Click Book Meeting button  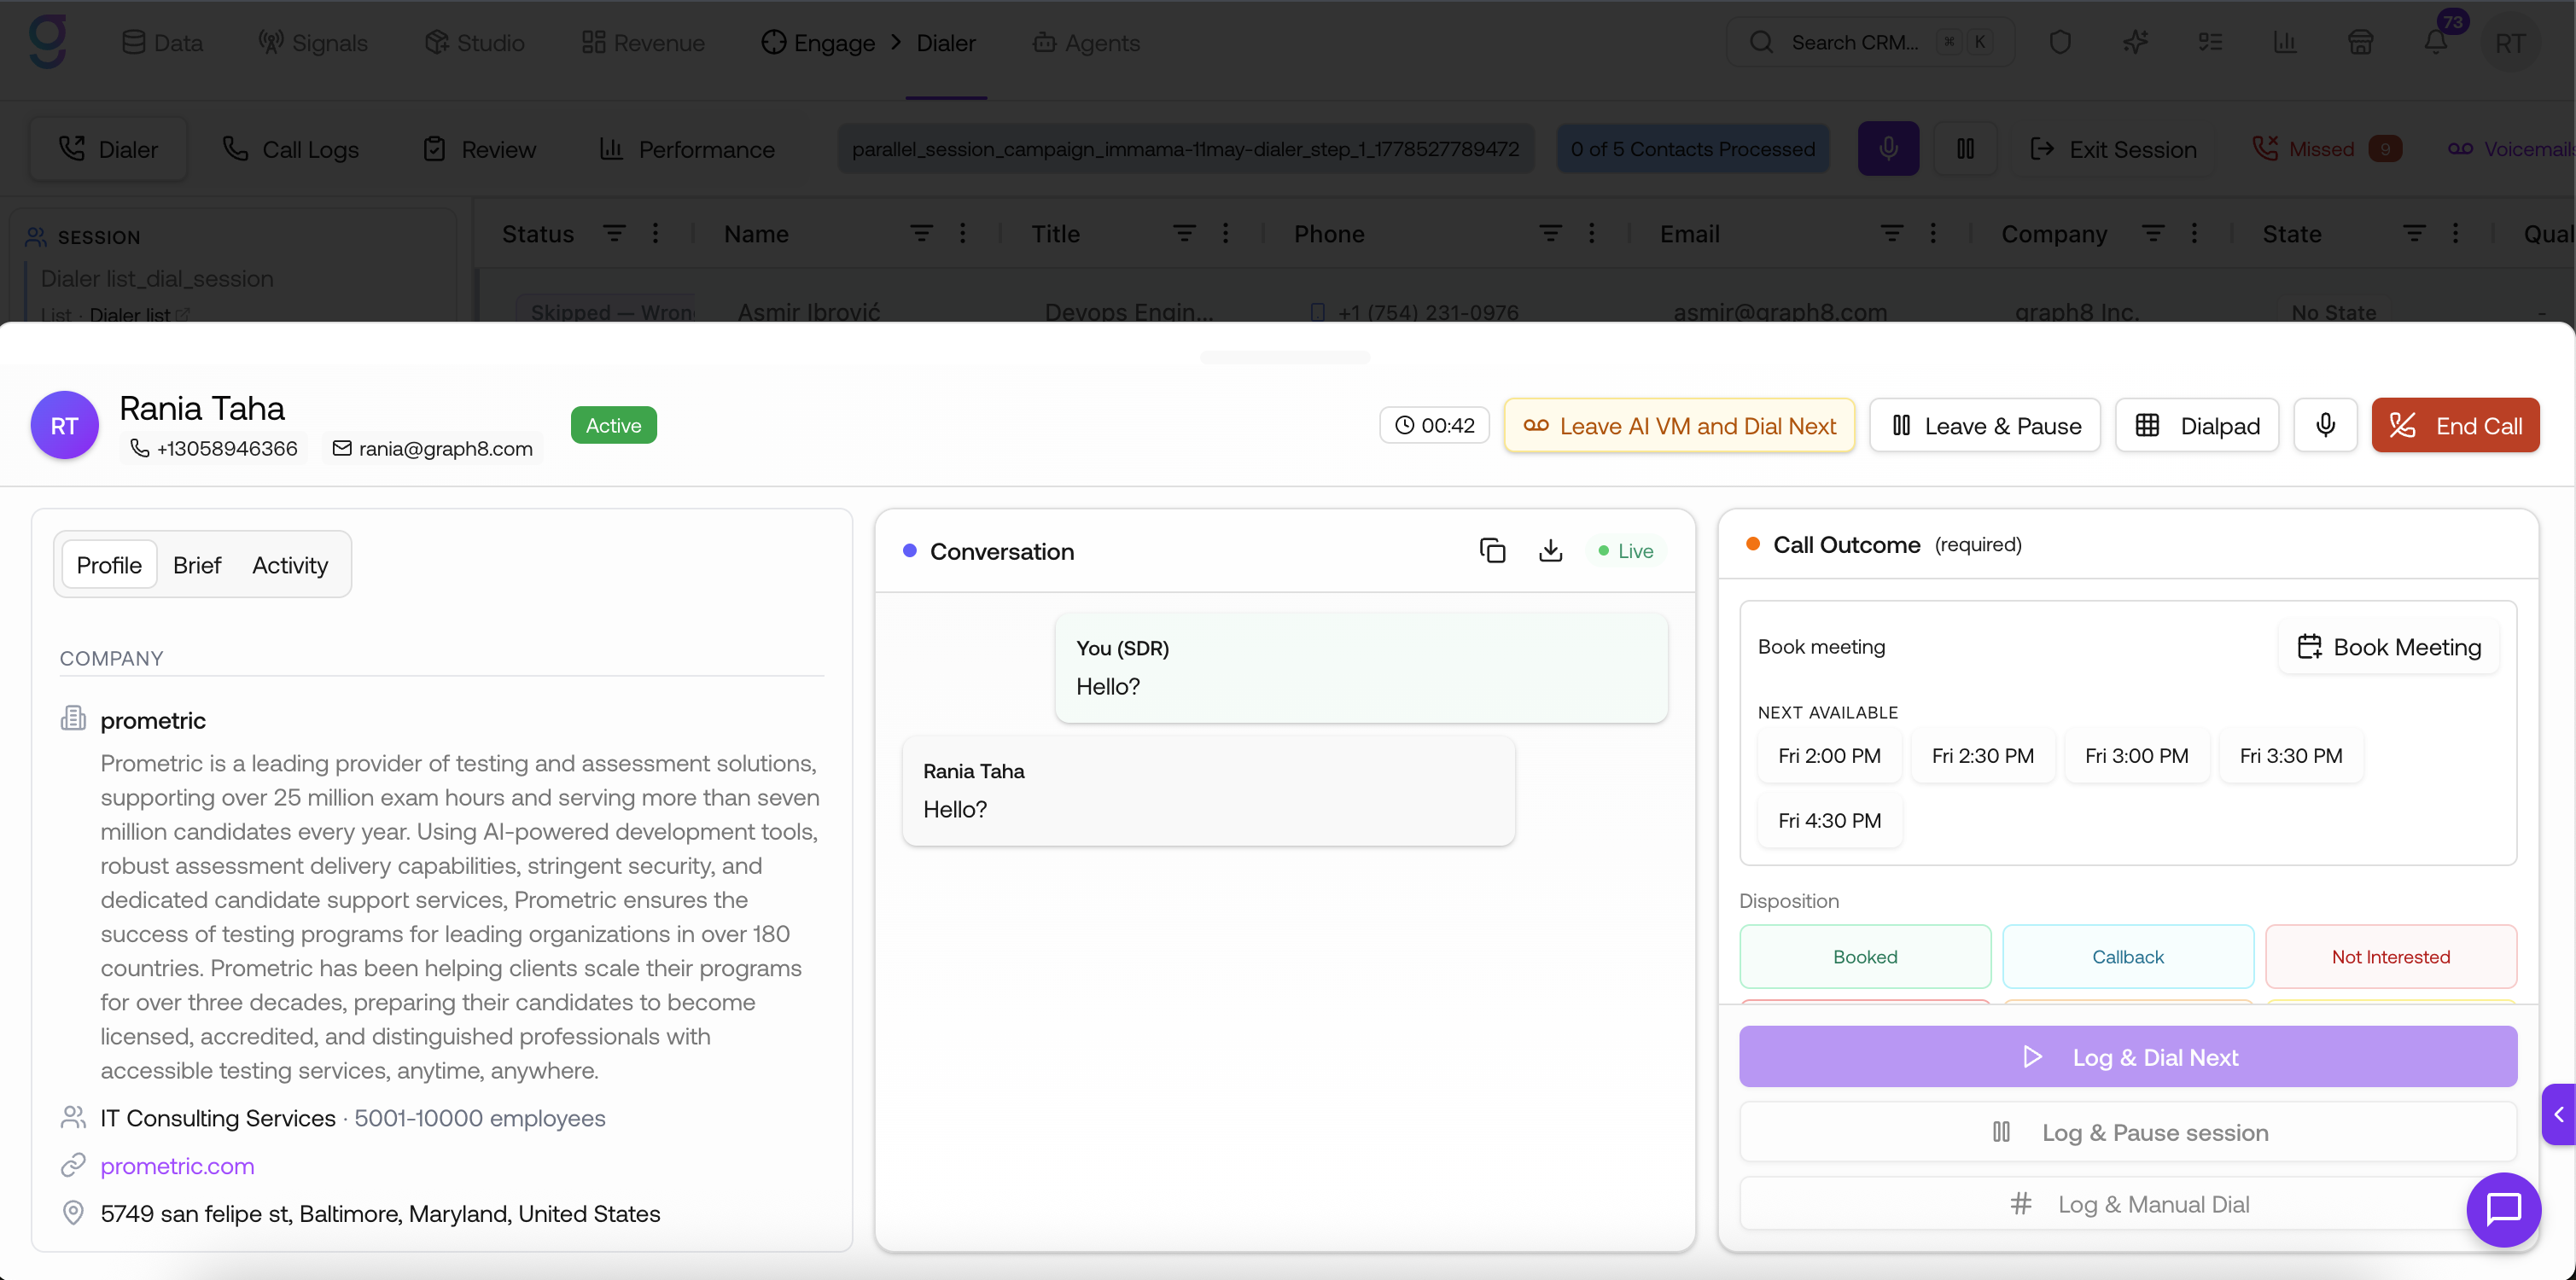(x=2390, y=647)
